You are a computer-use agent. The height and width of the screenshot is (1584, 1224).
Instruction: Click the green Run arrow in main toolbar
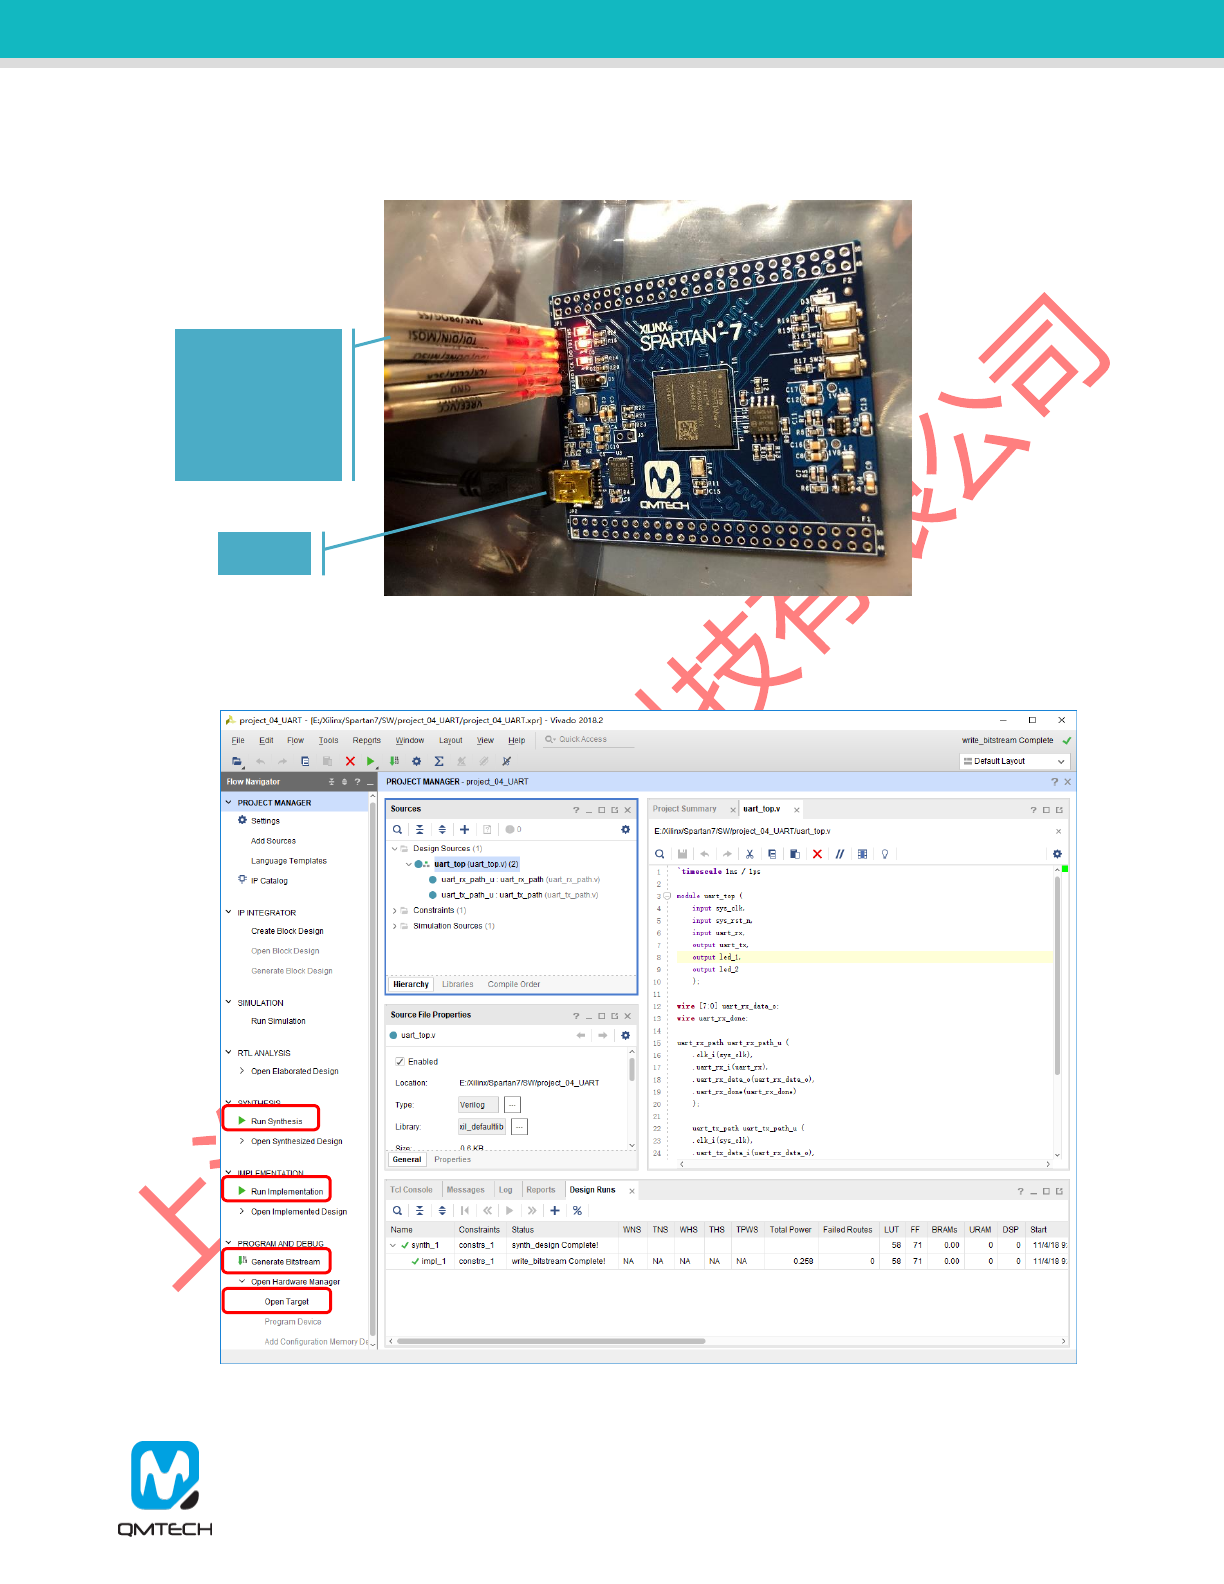click(x=370, y=761)
